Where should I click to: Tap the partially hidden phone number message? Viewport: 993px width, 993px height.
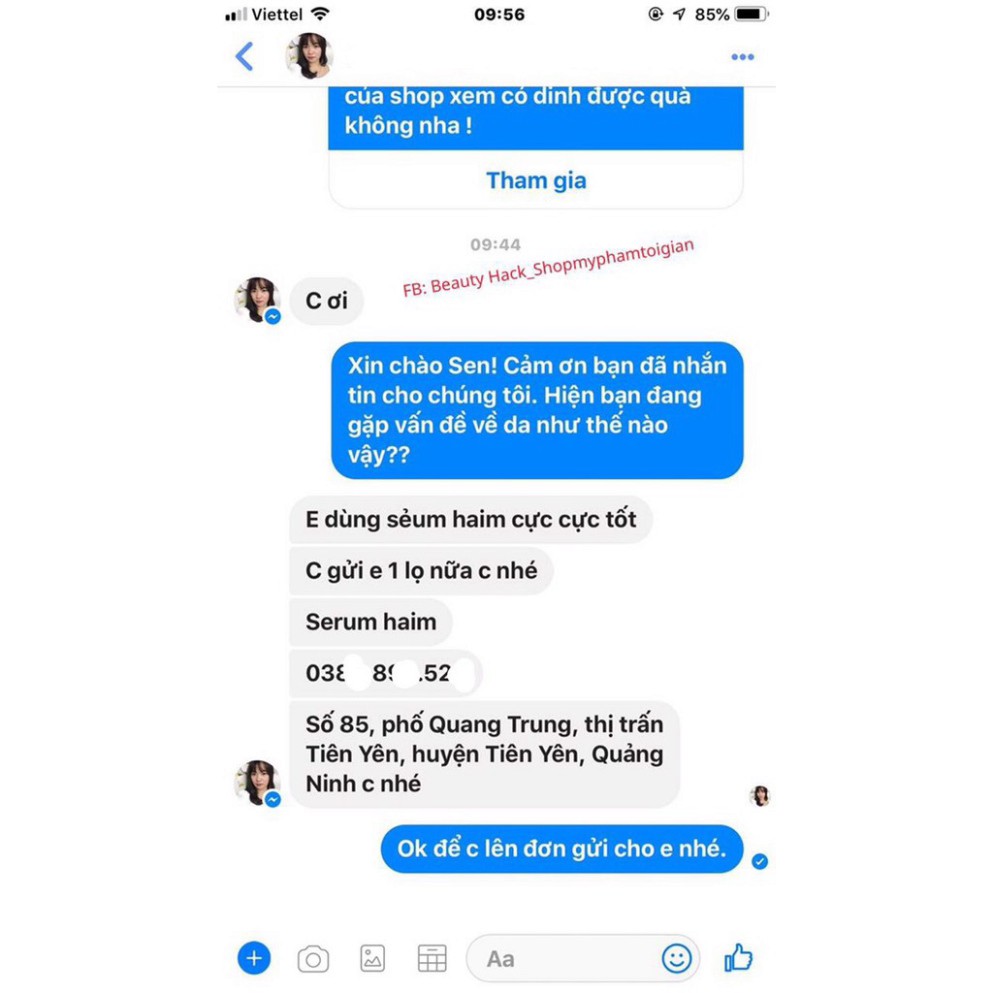386,673
